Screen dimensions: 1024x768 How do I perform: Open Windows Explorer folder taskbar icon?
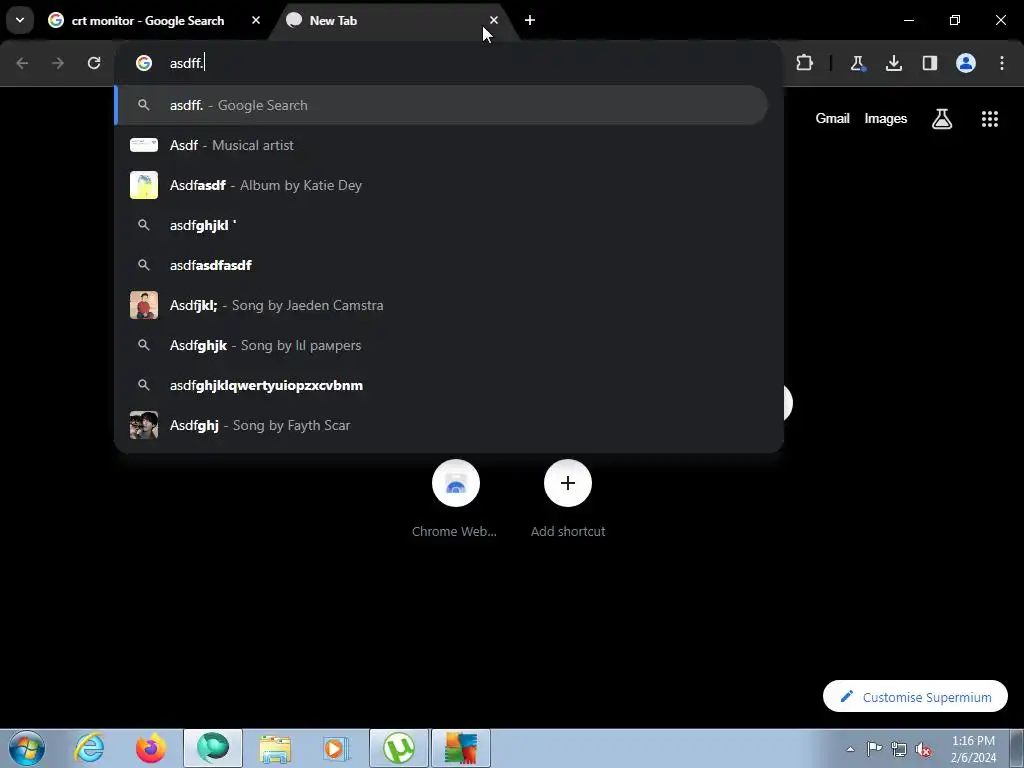point(275,748)
